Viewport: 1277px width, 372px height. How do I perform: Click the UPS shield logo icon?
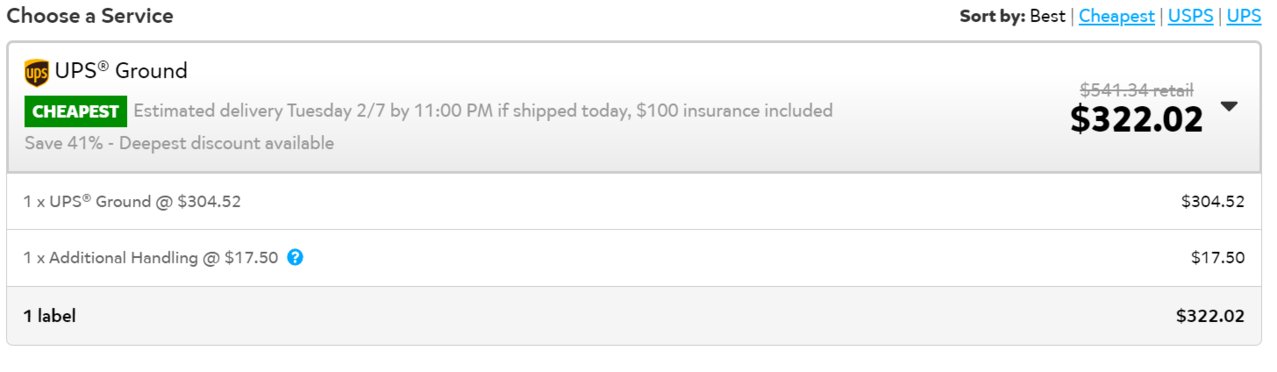(36, 73)
